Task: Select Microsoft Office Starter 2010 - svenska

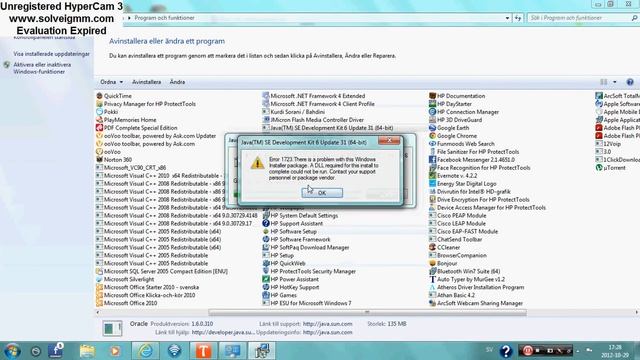Action: (x=147, y=287)
